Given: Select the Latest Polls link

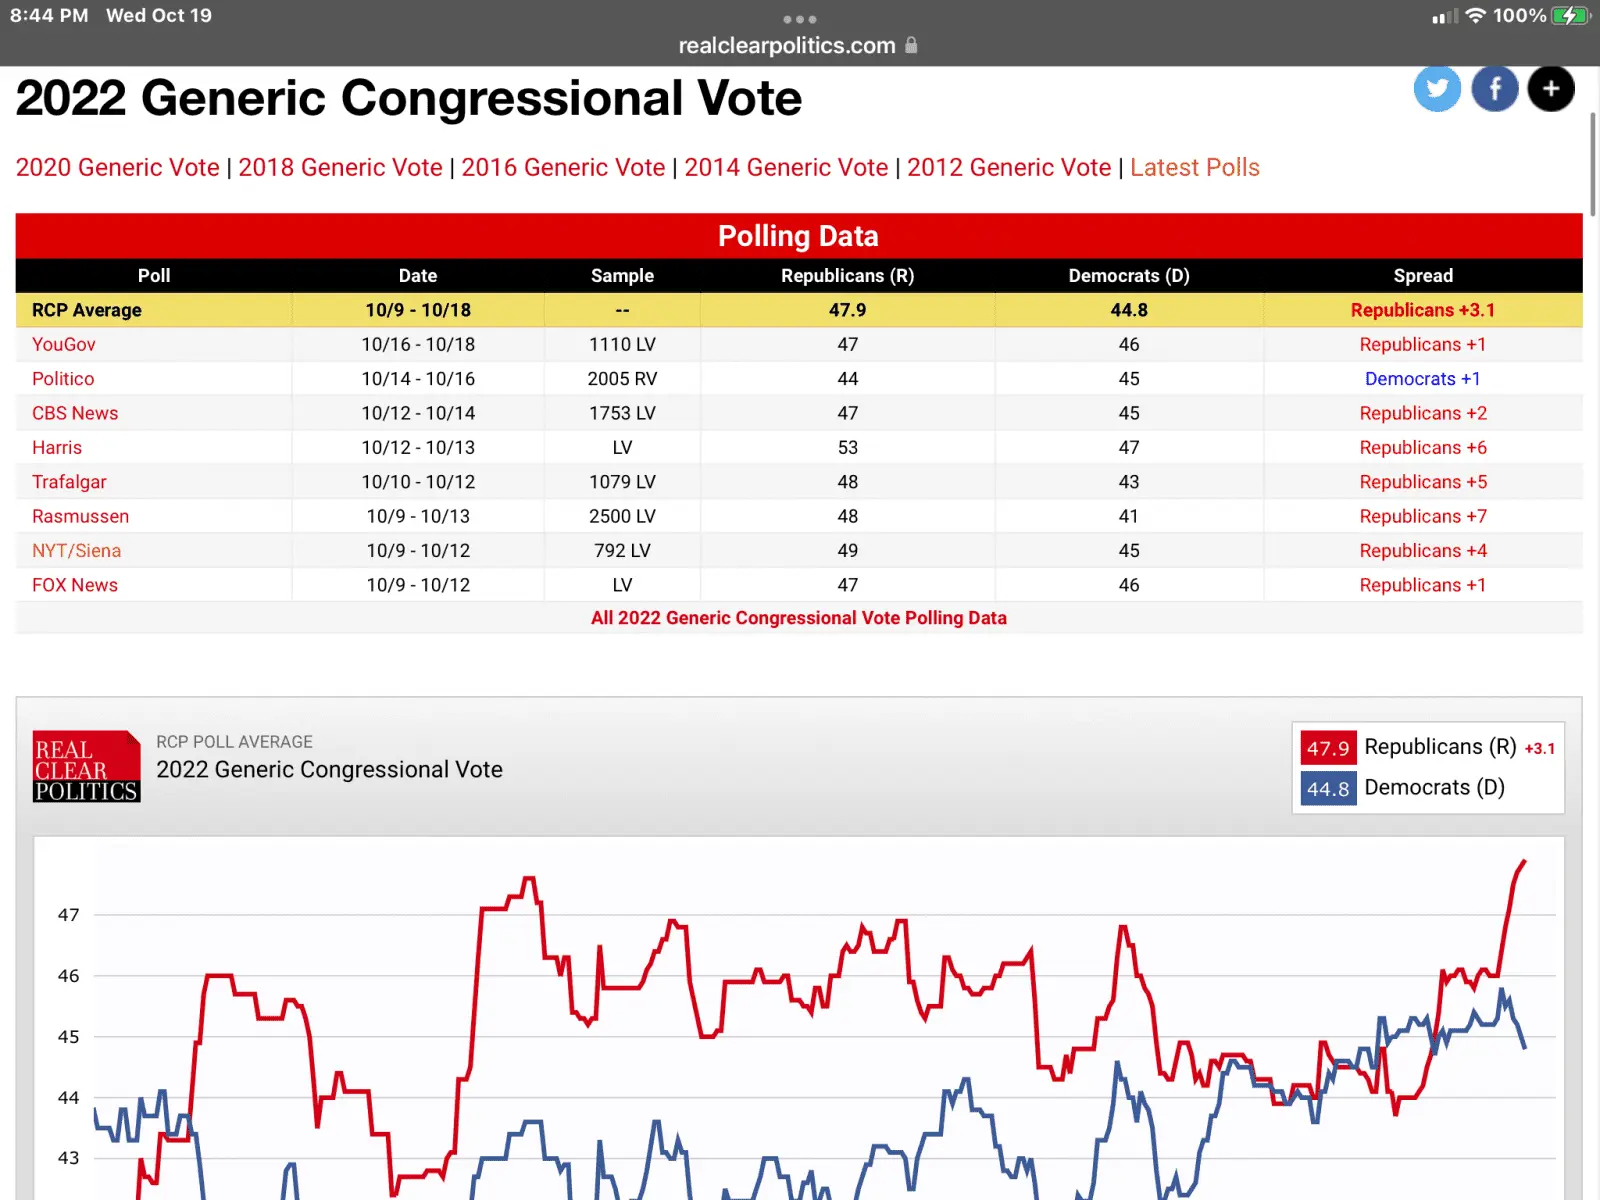Looking at the screenshot, I should point(1195,167).
